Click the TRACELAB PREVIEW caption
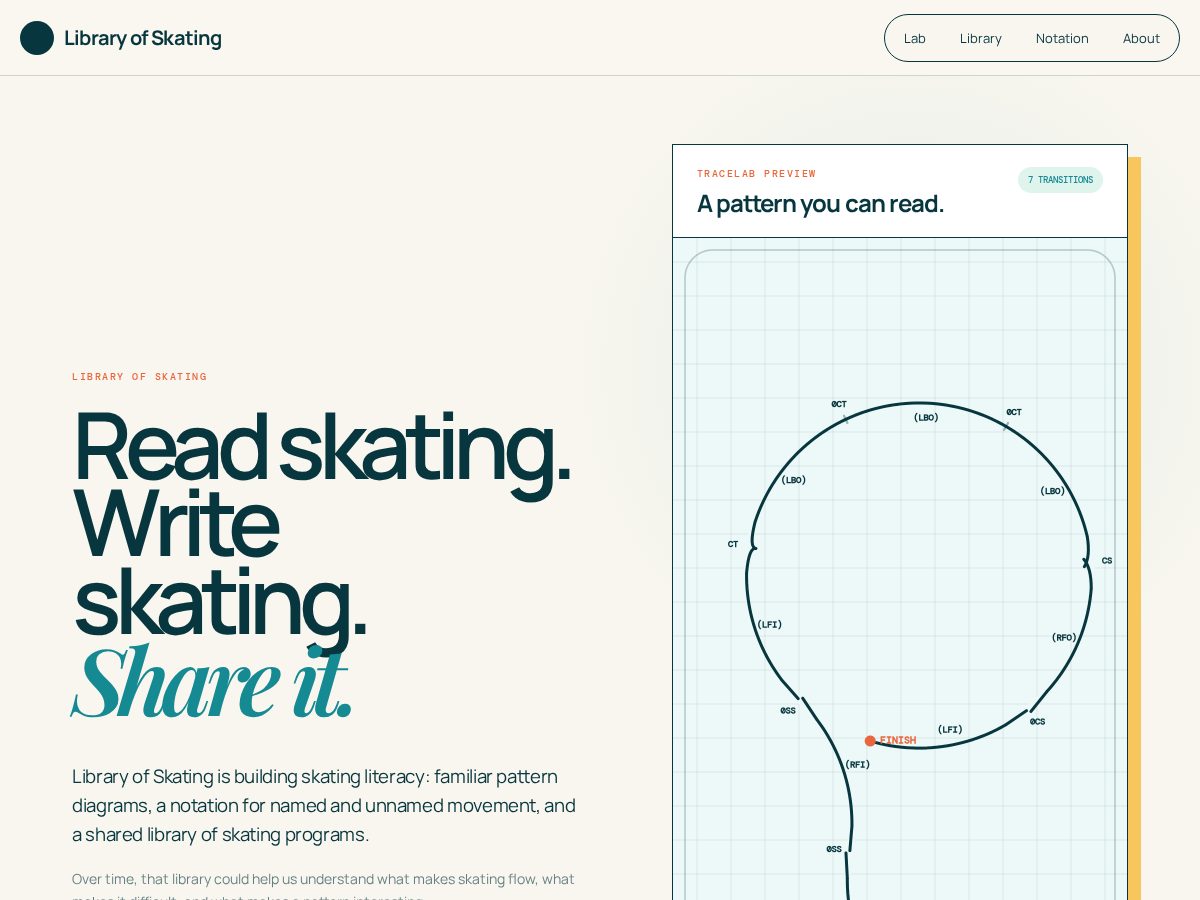 pyautogui.click(x=757, y=173)
